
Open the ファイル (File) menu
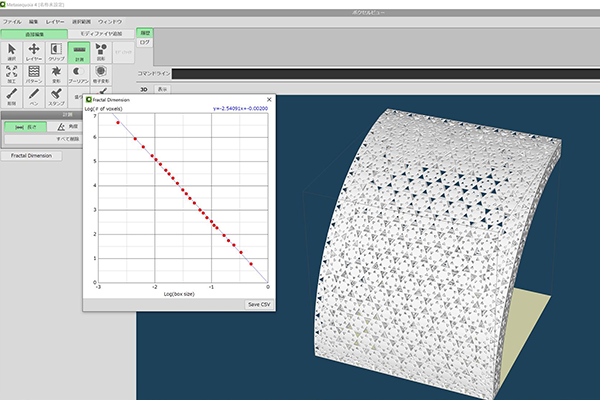point(12,22)
